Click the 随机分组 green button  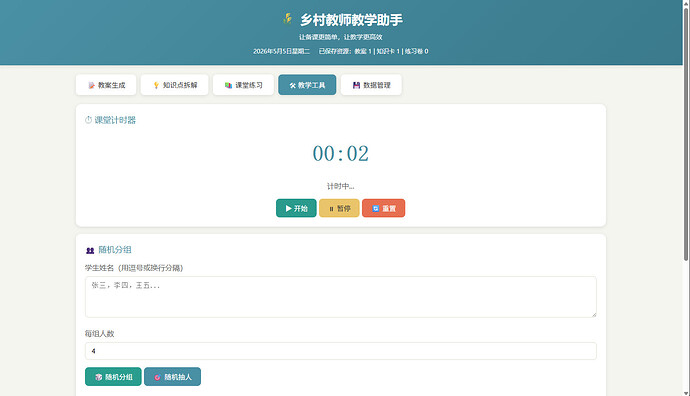pos(113,377)
